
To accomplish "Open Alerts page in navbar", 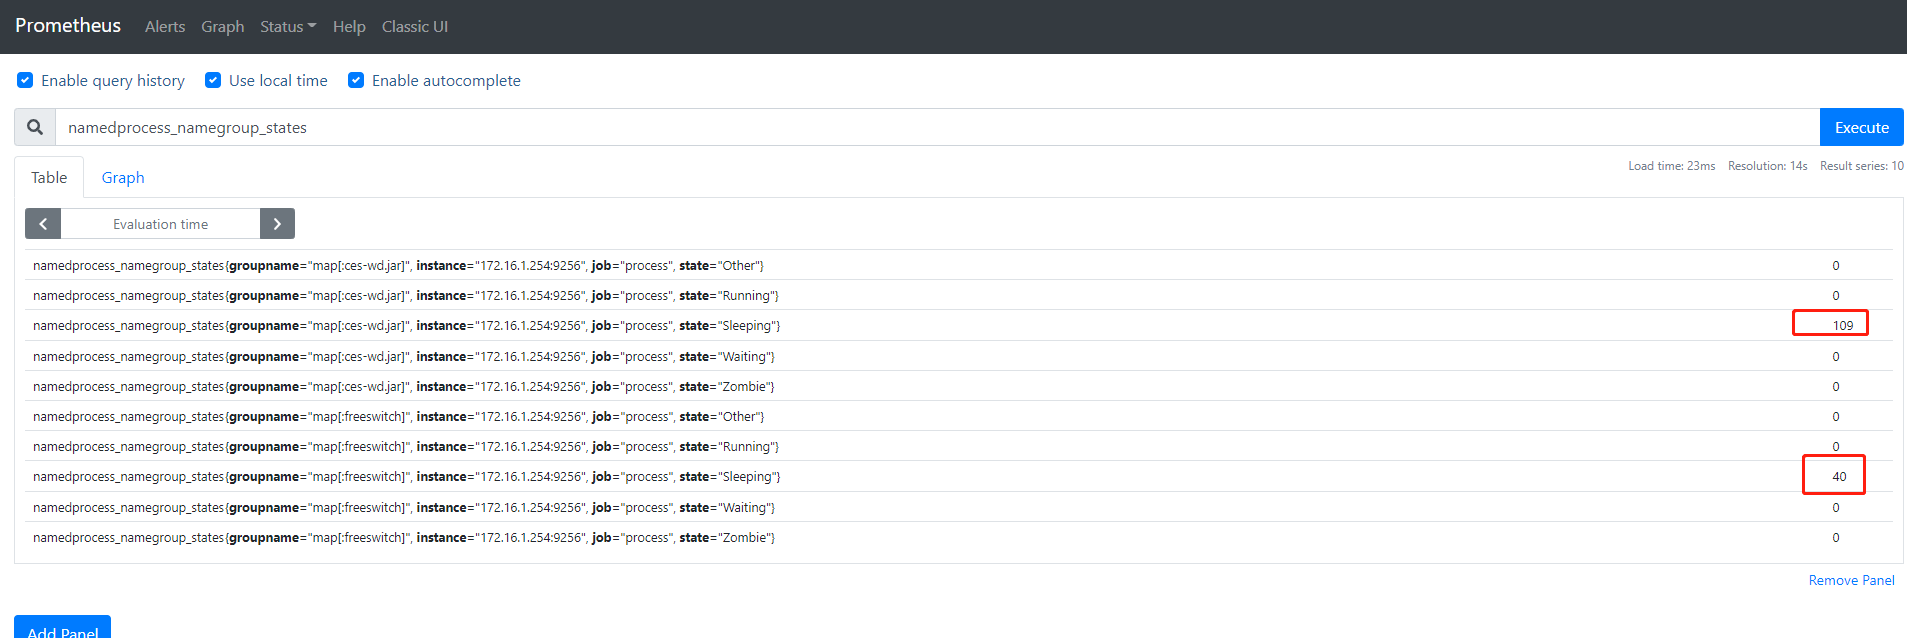I will 165,26.
